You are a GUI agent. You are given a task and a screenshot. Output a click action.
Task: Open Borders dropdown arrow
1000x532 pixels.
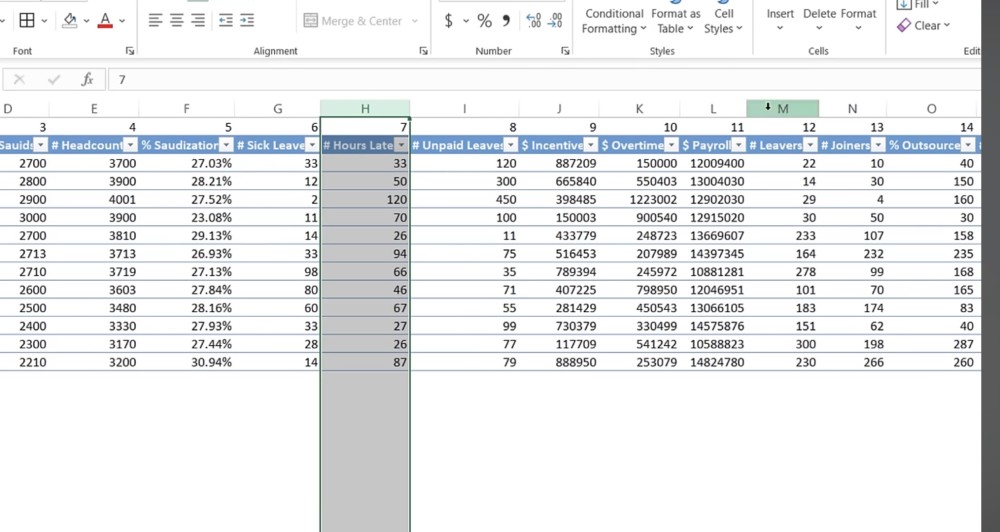[44, 21]
